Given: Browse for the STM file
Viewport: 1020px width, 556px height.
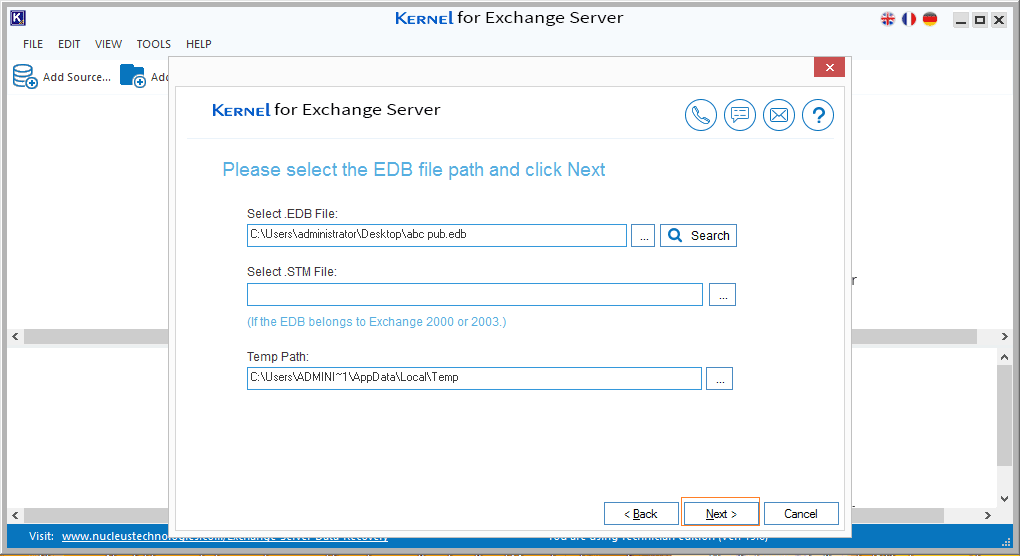Looking at the screenshot, I should click(x=722, y=295).
